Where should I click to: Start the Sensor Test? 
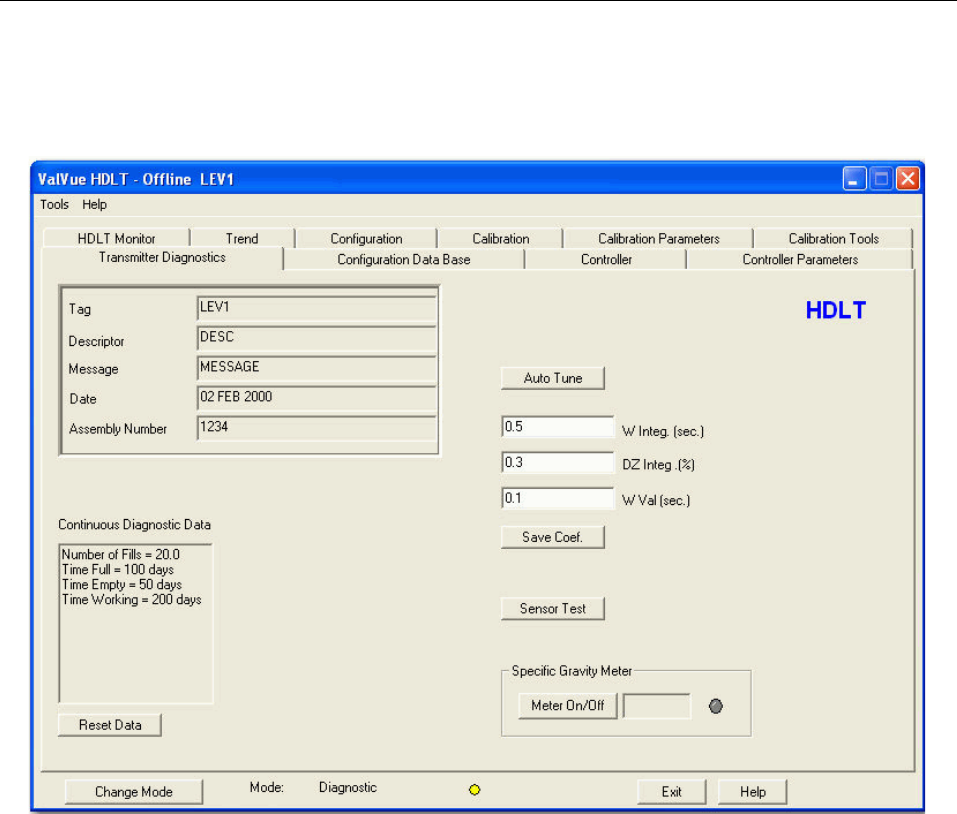coord(553,608)
